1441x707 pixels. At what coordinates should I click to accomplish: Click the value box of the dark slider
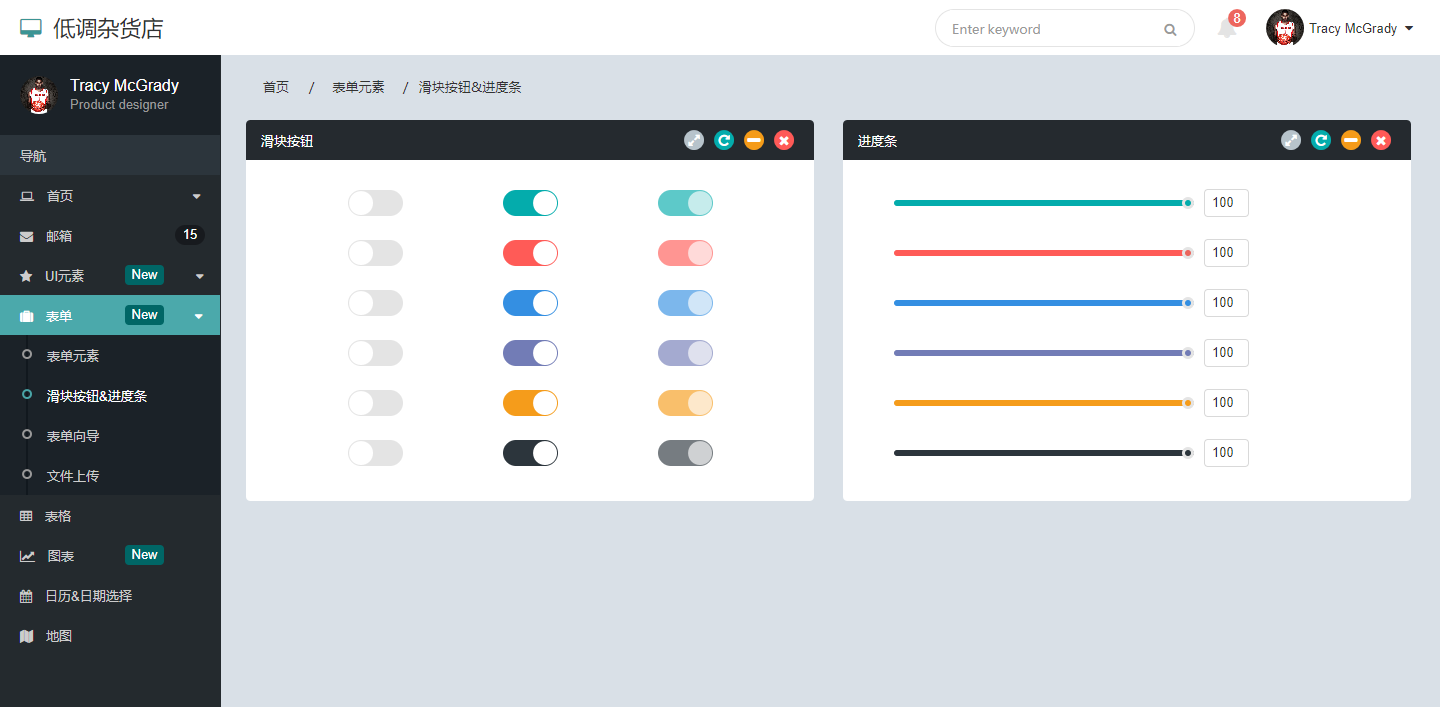pyautogui.click(x=1226, y=453)
